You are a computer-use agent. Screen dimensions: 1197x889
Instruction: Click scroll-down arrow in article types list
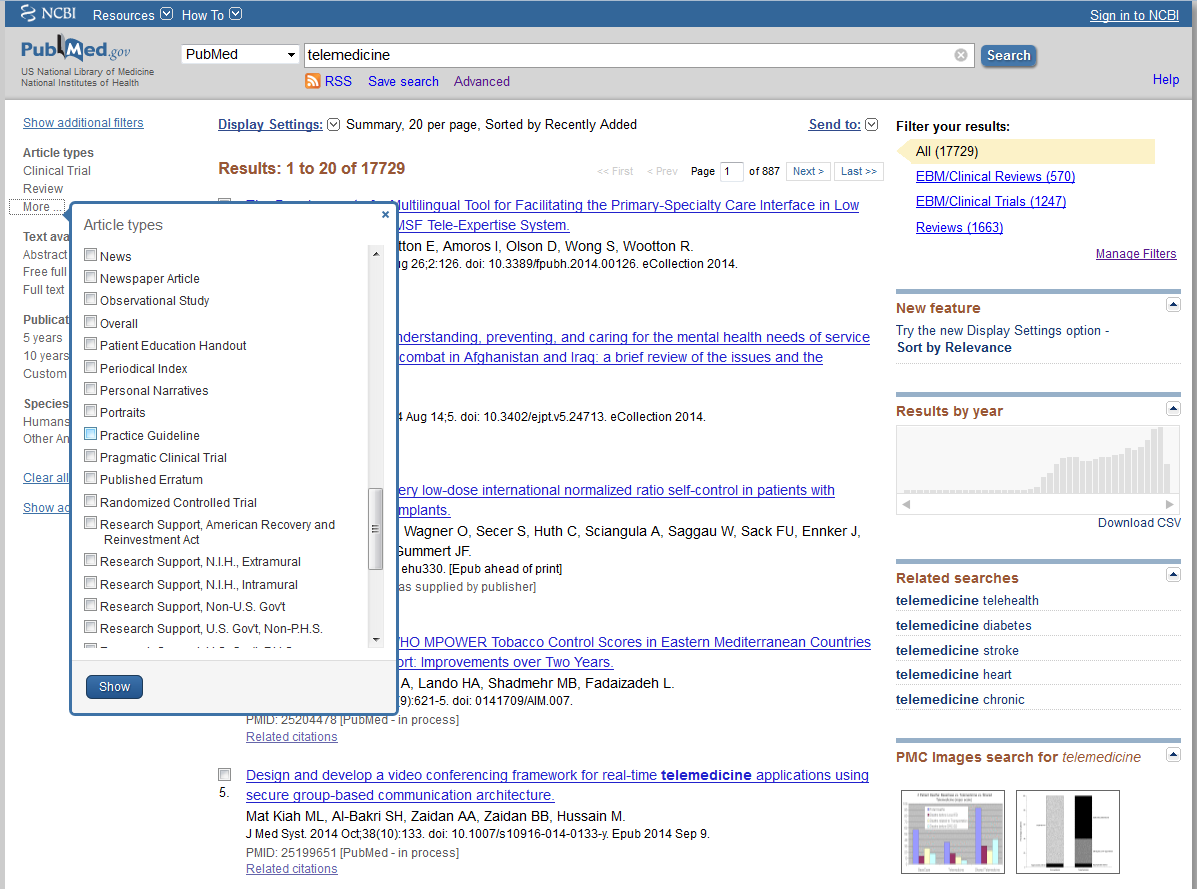(376, 639)
